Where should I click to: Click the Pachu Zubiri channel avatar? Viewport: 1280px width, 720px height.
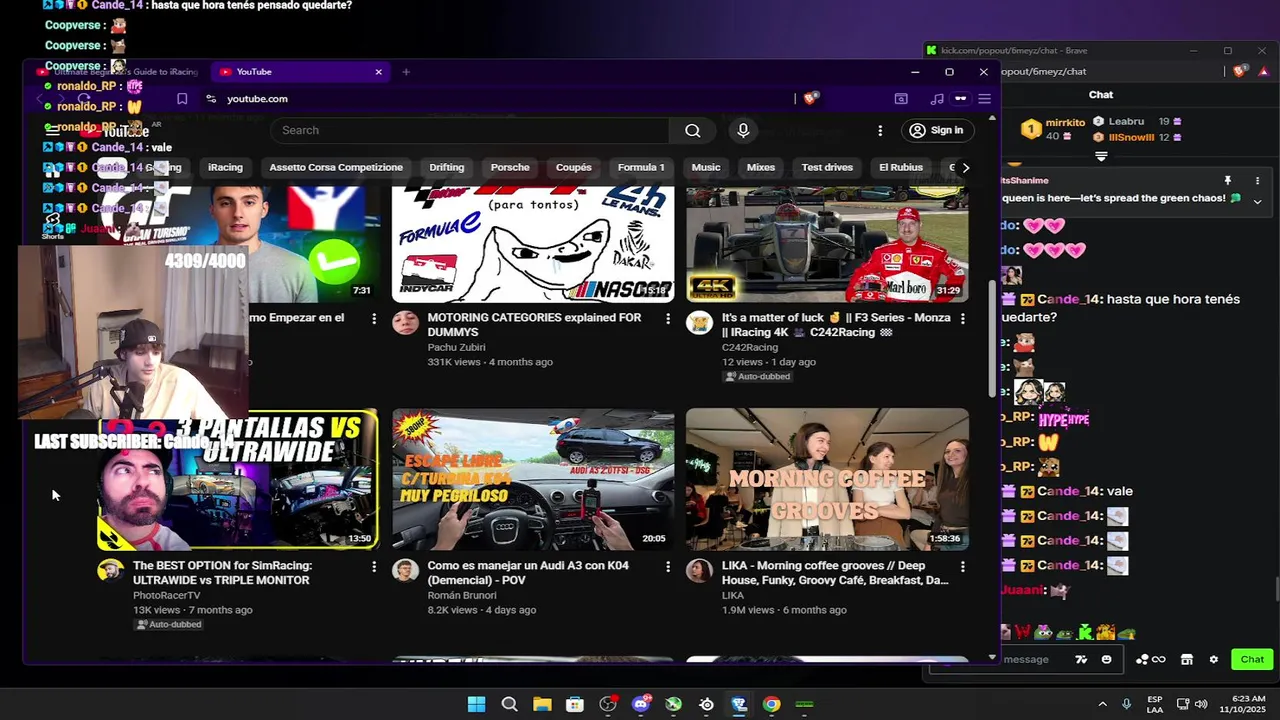point(405,322)
